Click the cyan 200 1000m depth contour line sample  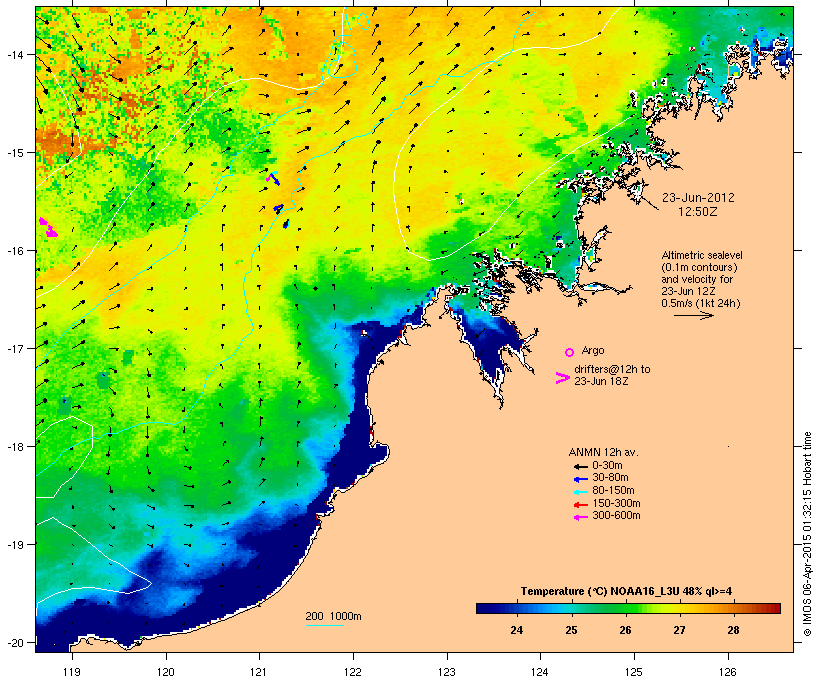click(324, 625)
